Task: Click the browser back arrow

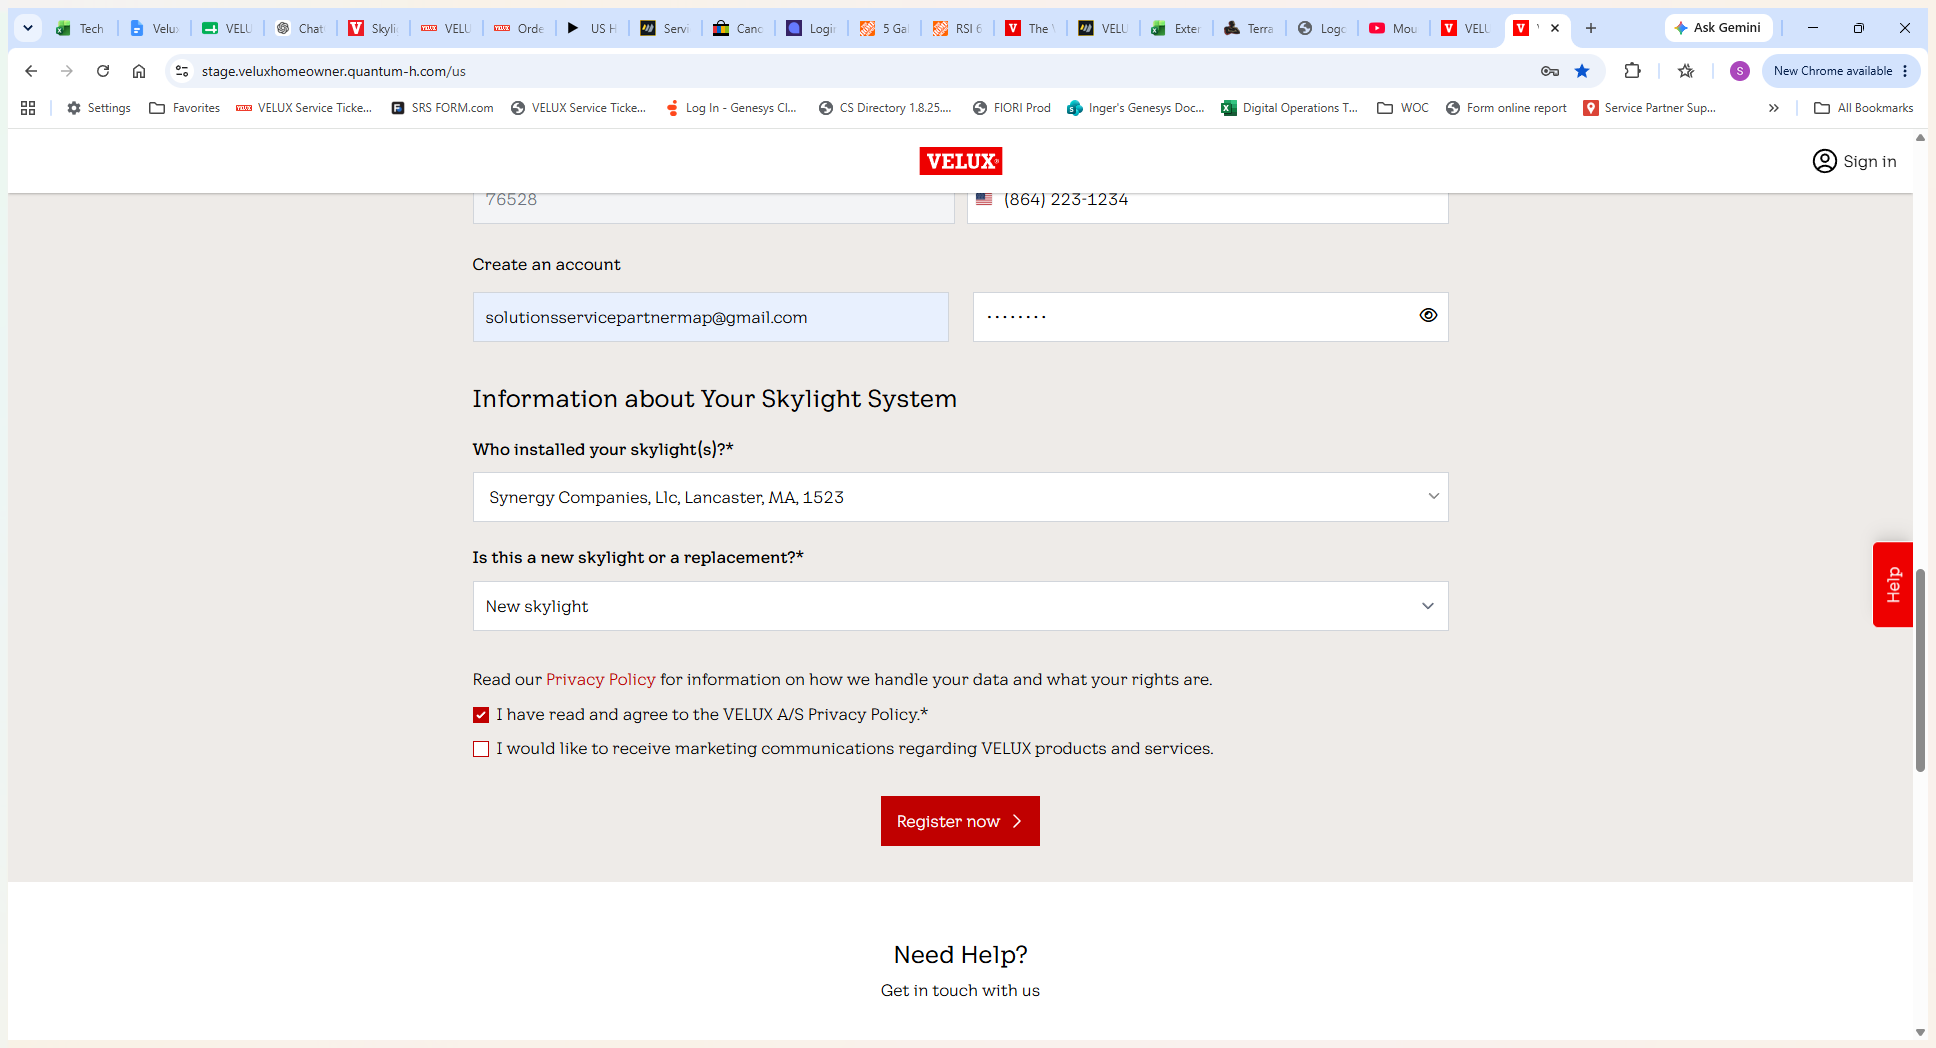Action: pyautogui.click(x=31, y=71)
